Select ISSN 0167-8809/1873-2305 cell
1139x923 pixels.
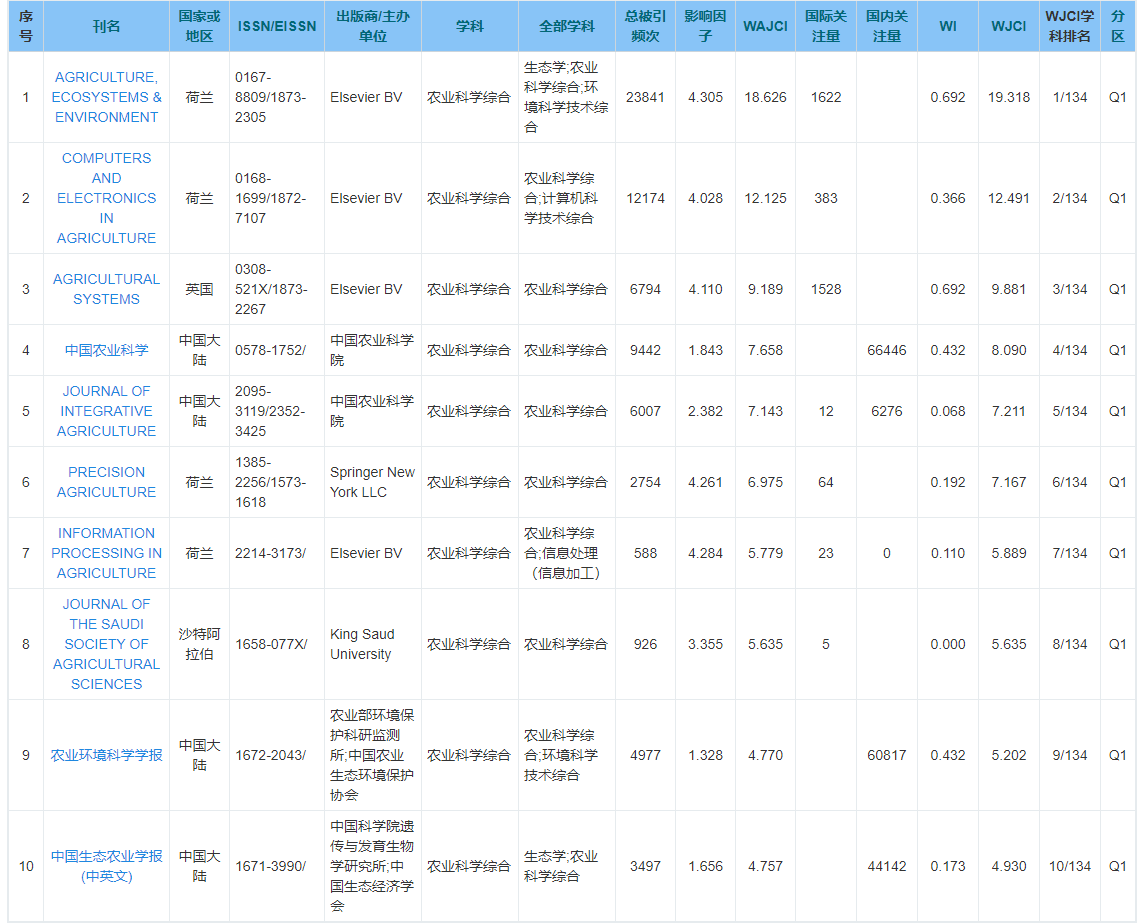277,97
